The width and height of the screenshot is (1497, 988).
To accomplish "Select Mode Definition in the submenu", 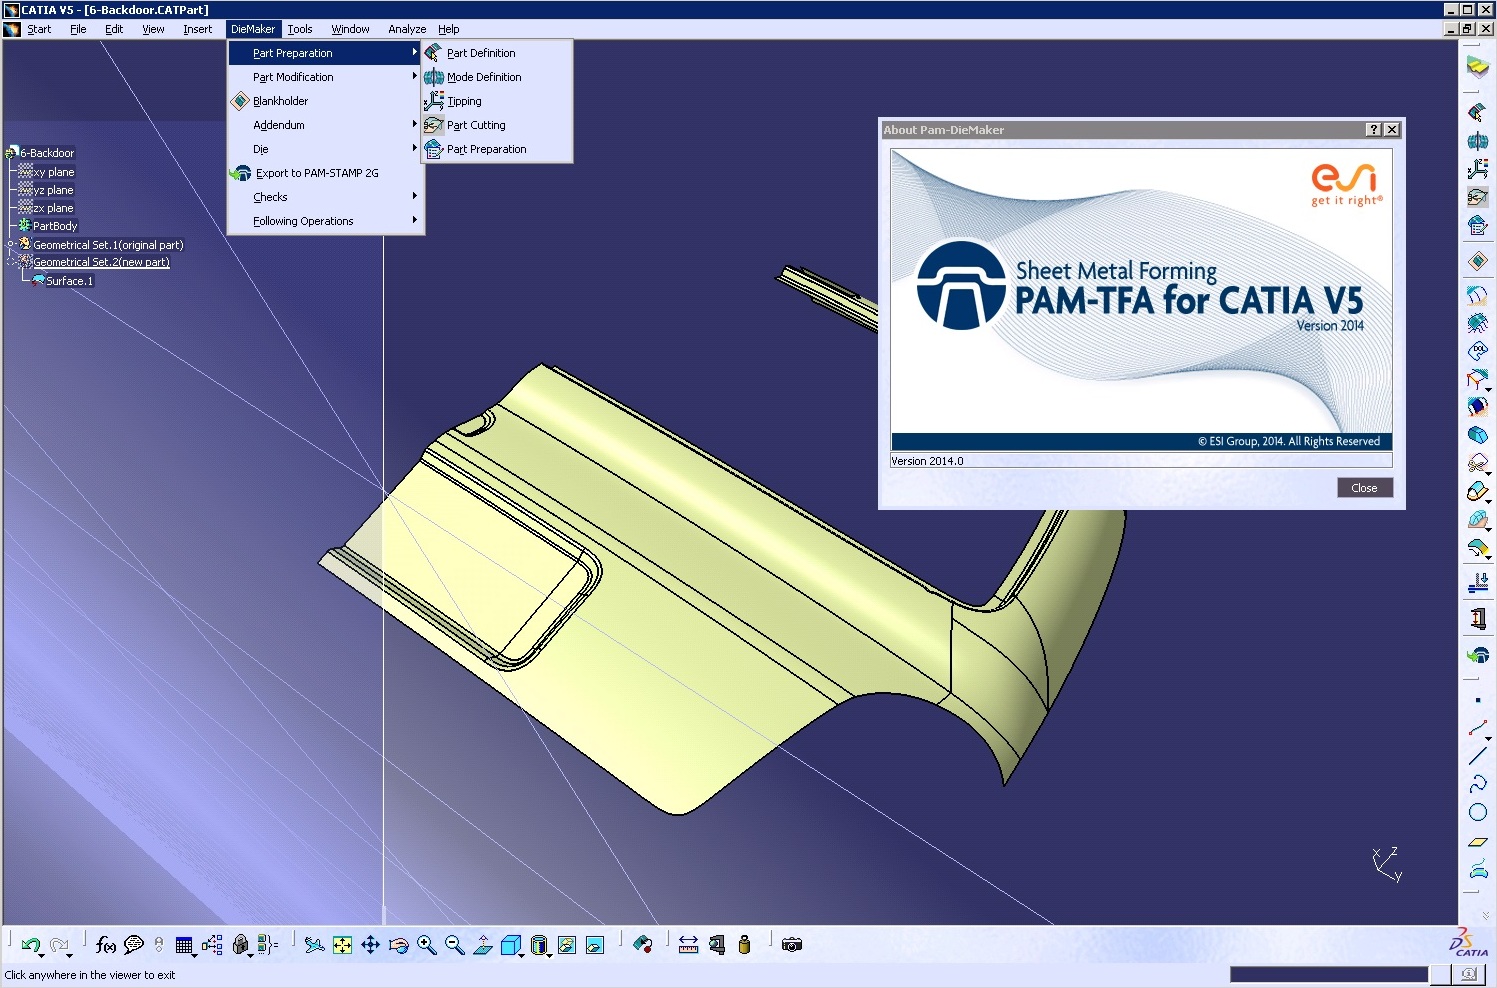I will (x=497, y=77).
